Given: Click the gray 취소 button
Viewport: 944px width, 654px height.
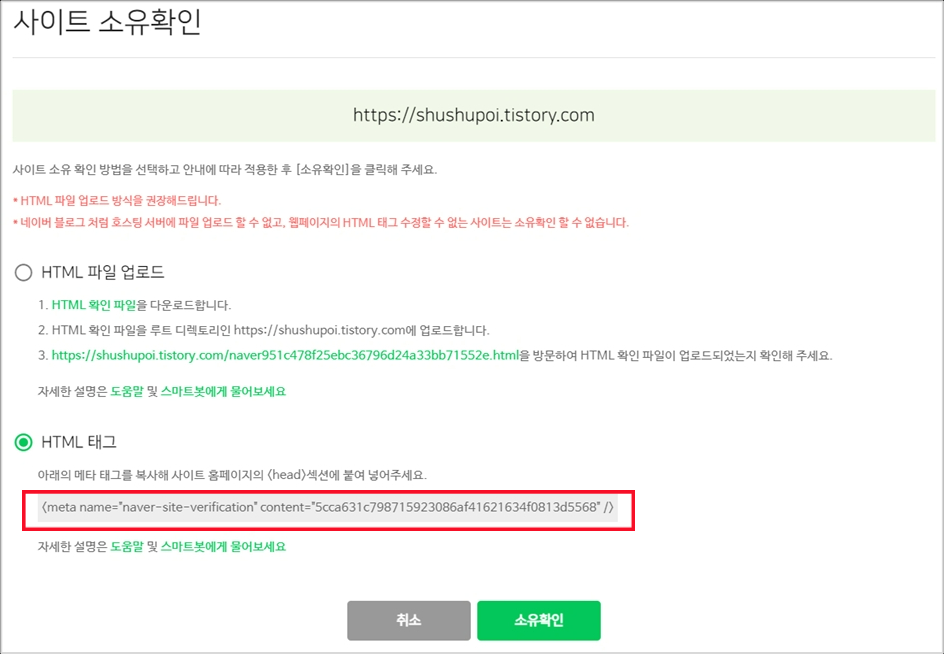Looking at the screenshot, I should pyautogui.click(x=409, y=620).
